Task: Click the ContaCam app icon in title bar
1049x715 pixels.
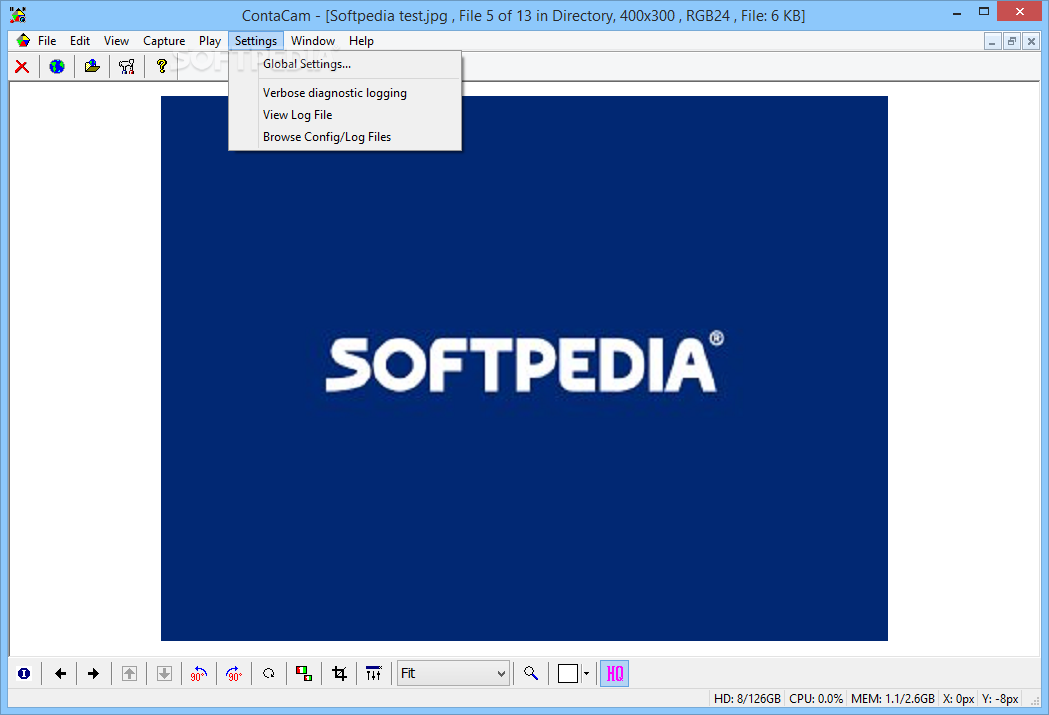Action: [18, 14]
